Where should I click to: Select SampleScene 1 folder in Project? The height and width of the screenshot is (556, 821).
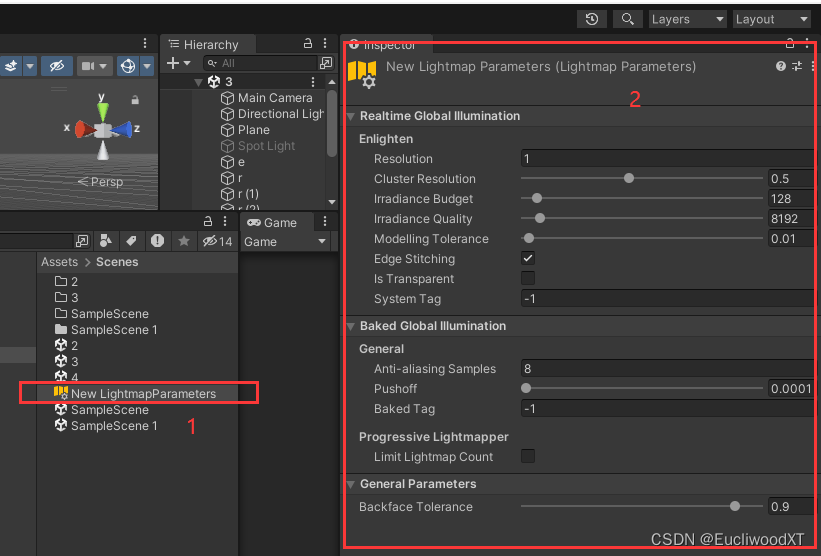106,330
